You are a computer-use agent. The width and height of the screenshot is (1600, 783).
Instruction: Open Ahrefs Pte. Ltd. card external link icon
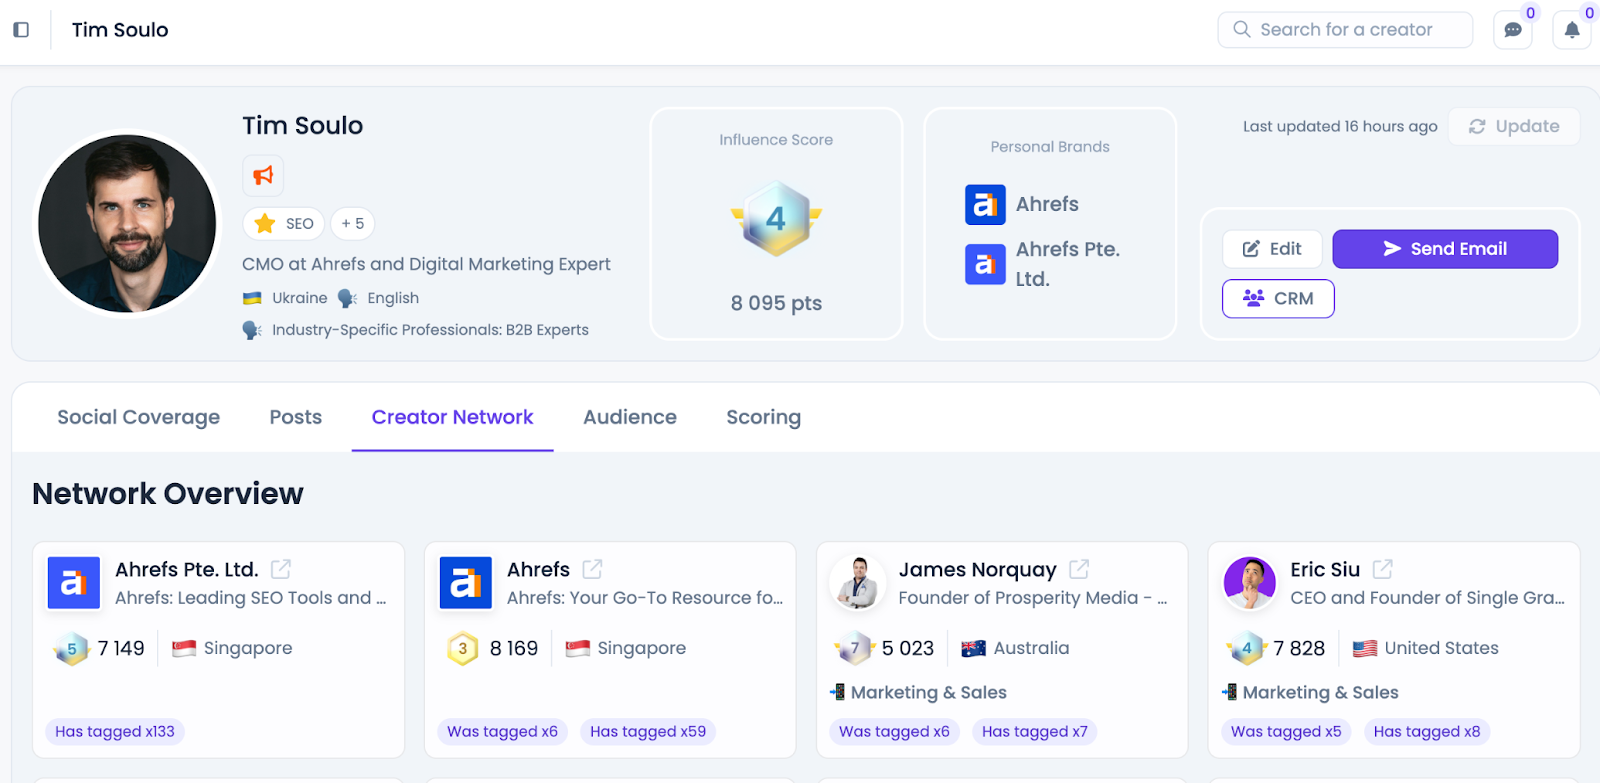click(x=281, y=569)
